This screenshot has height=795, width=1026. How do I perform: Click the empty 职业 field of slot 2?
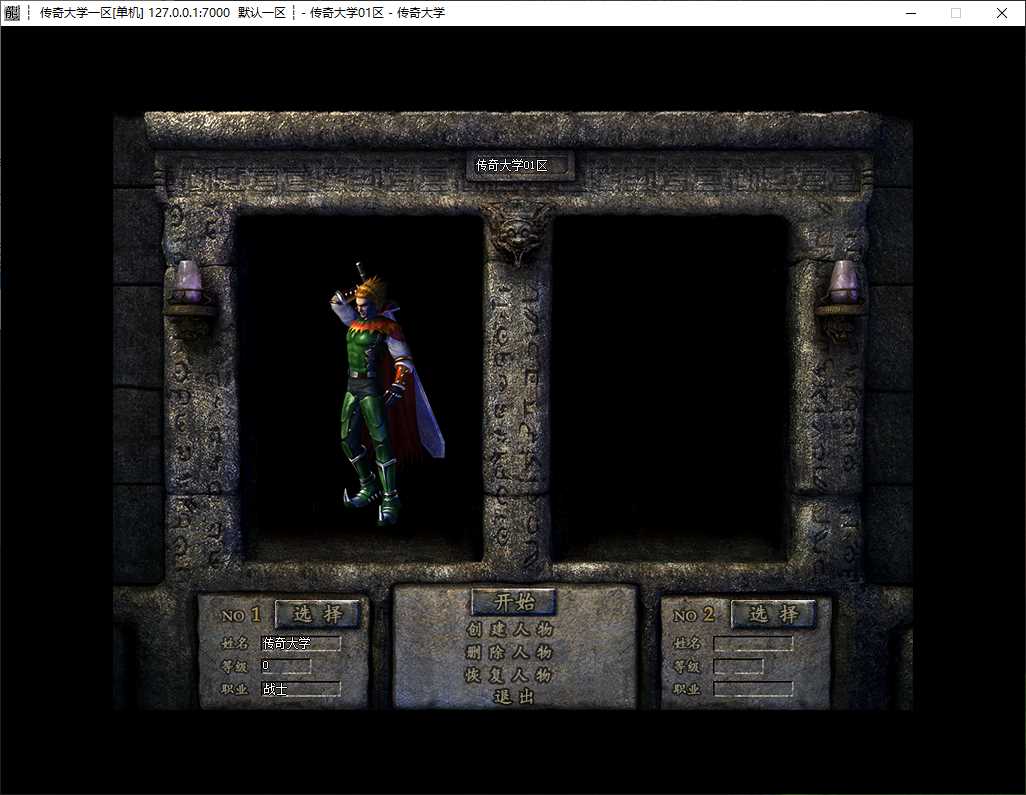(753, 688)
